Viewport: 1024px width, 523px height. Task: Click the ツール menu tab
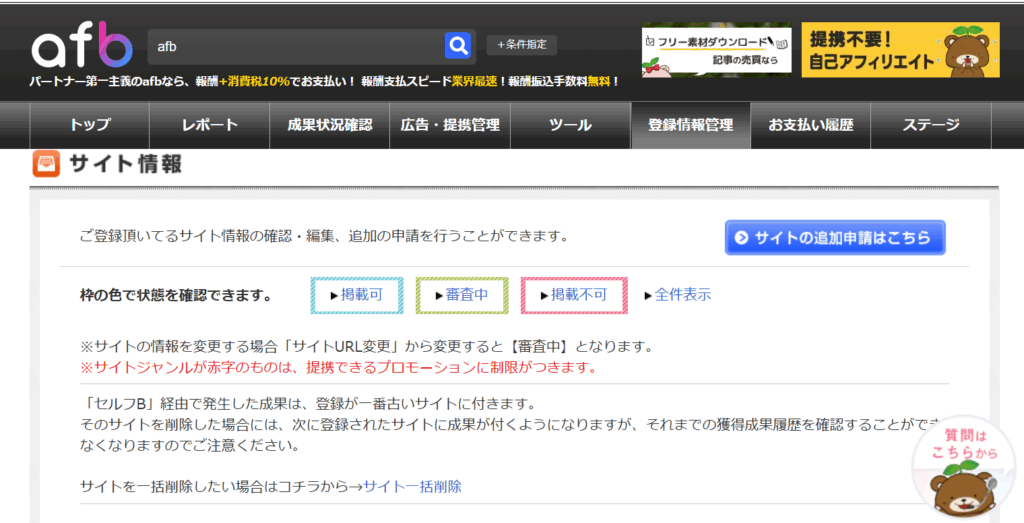pyautogui.click(x=570, y=125)
